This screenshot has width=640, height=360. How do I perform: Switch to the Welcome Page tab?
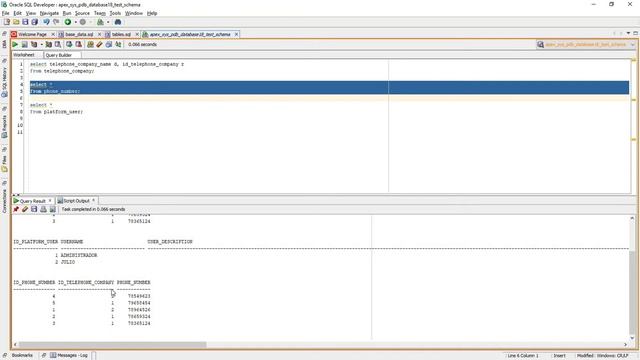(32, 34)
